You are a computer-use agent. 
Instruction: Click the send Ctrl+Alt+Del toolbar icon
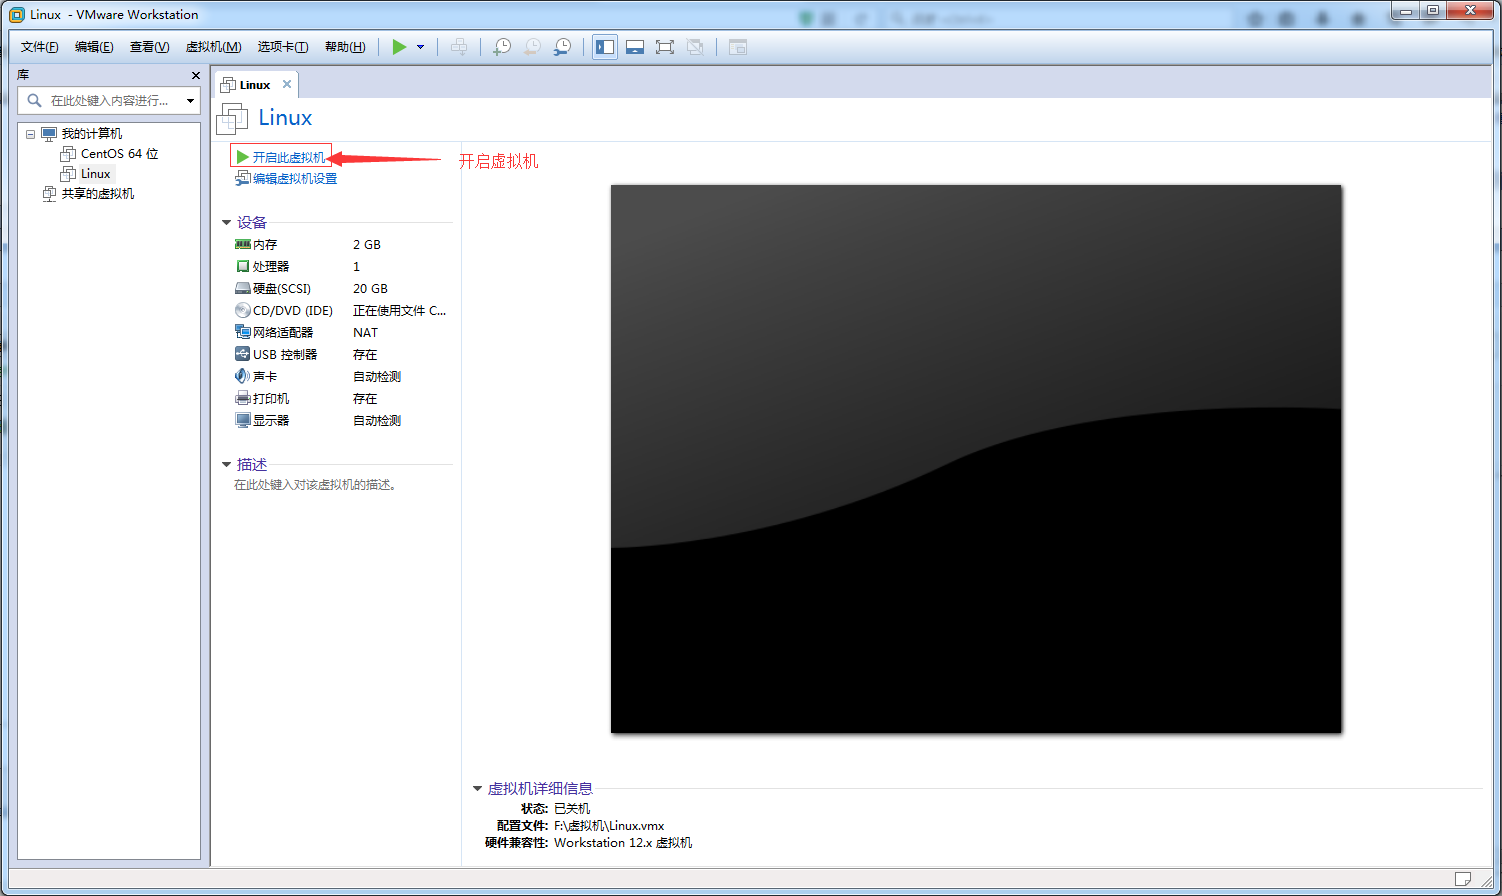point(459,47)
